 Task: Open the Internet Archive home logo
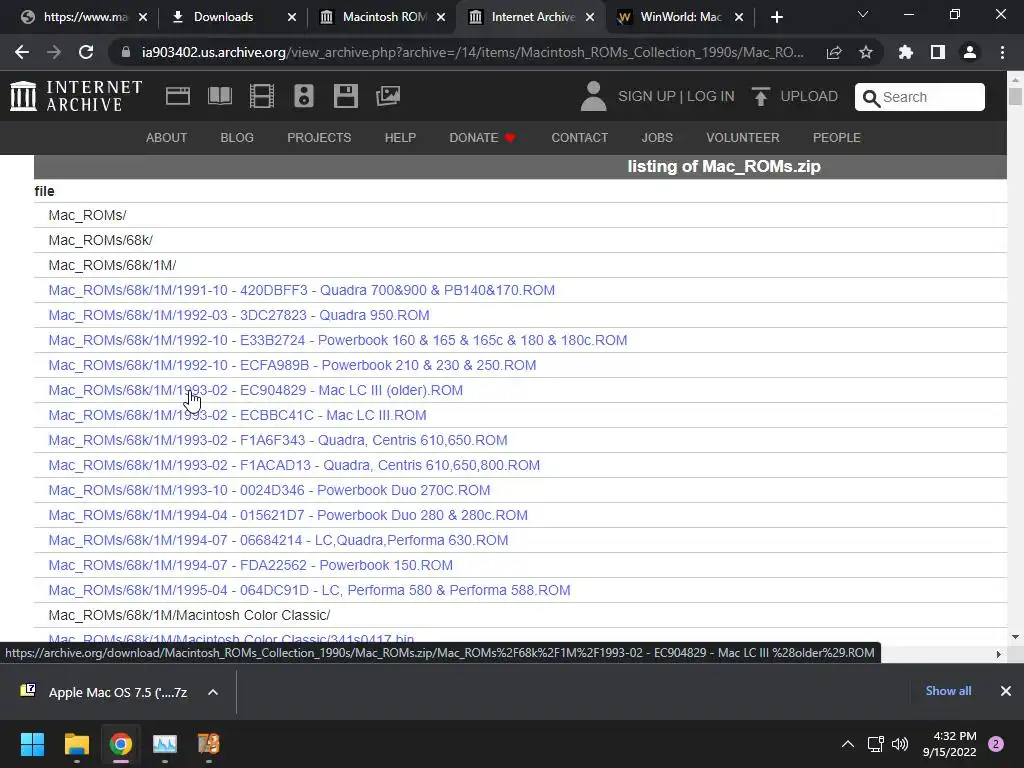pos(76,96)
